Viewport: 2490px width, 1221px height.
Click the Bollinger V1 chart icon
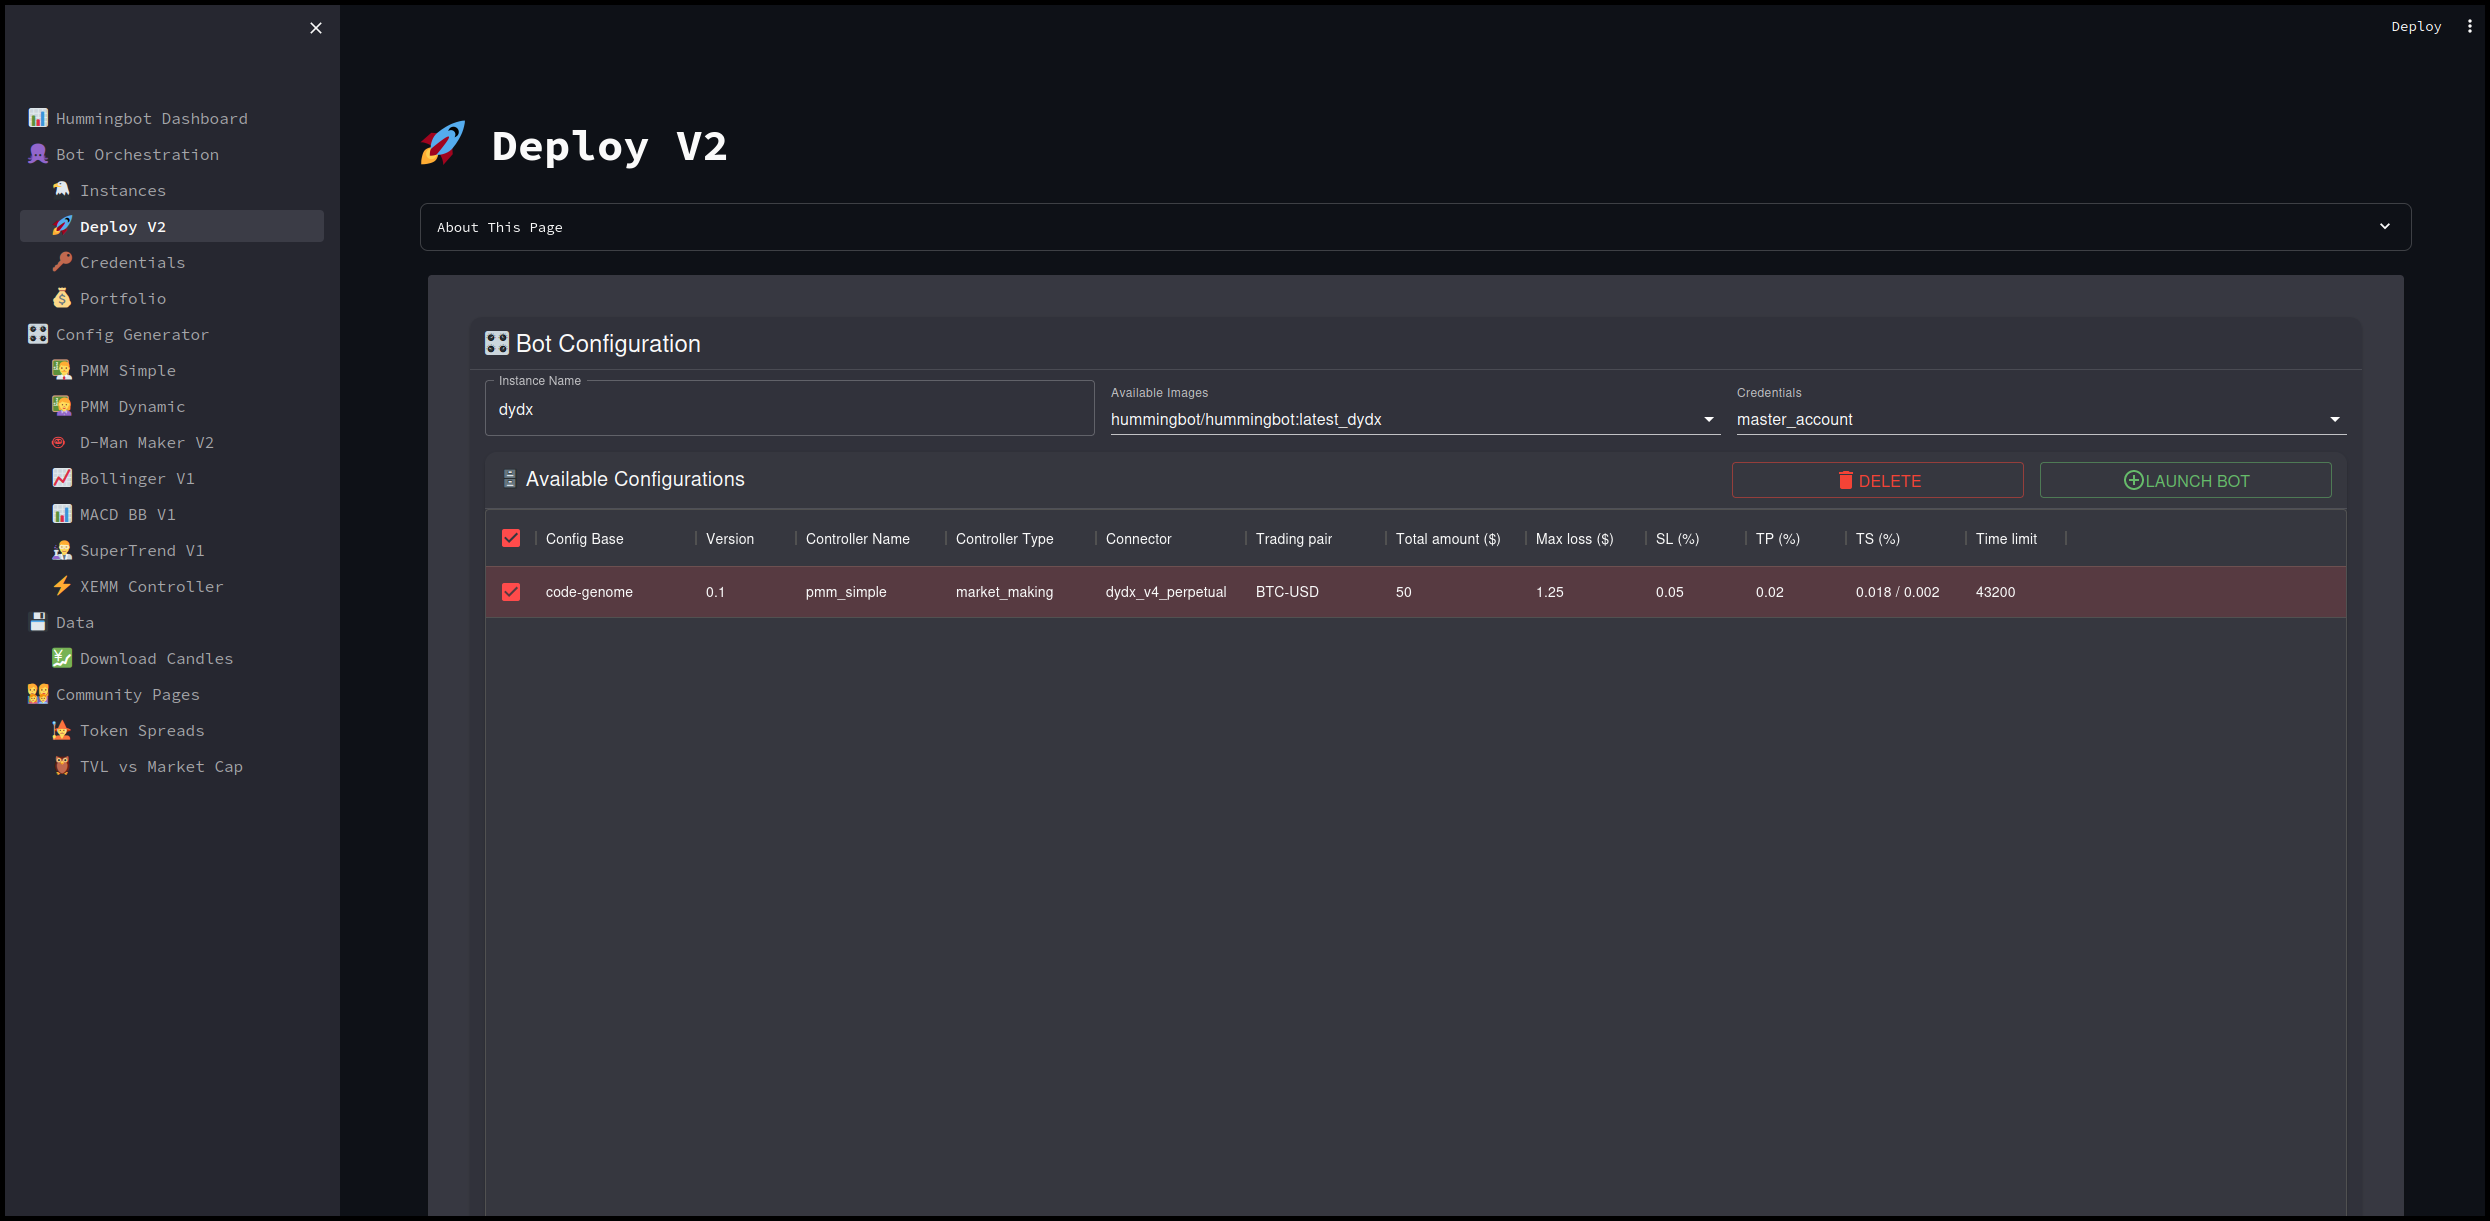[x=62, y=478]
